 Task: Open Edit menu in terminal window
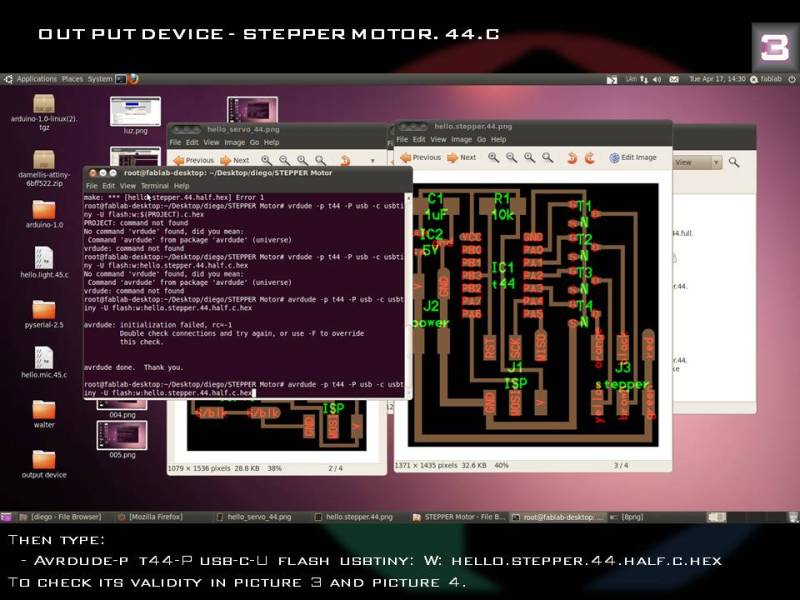109,186
